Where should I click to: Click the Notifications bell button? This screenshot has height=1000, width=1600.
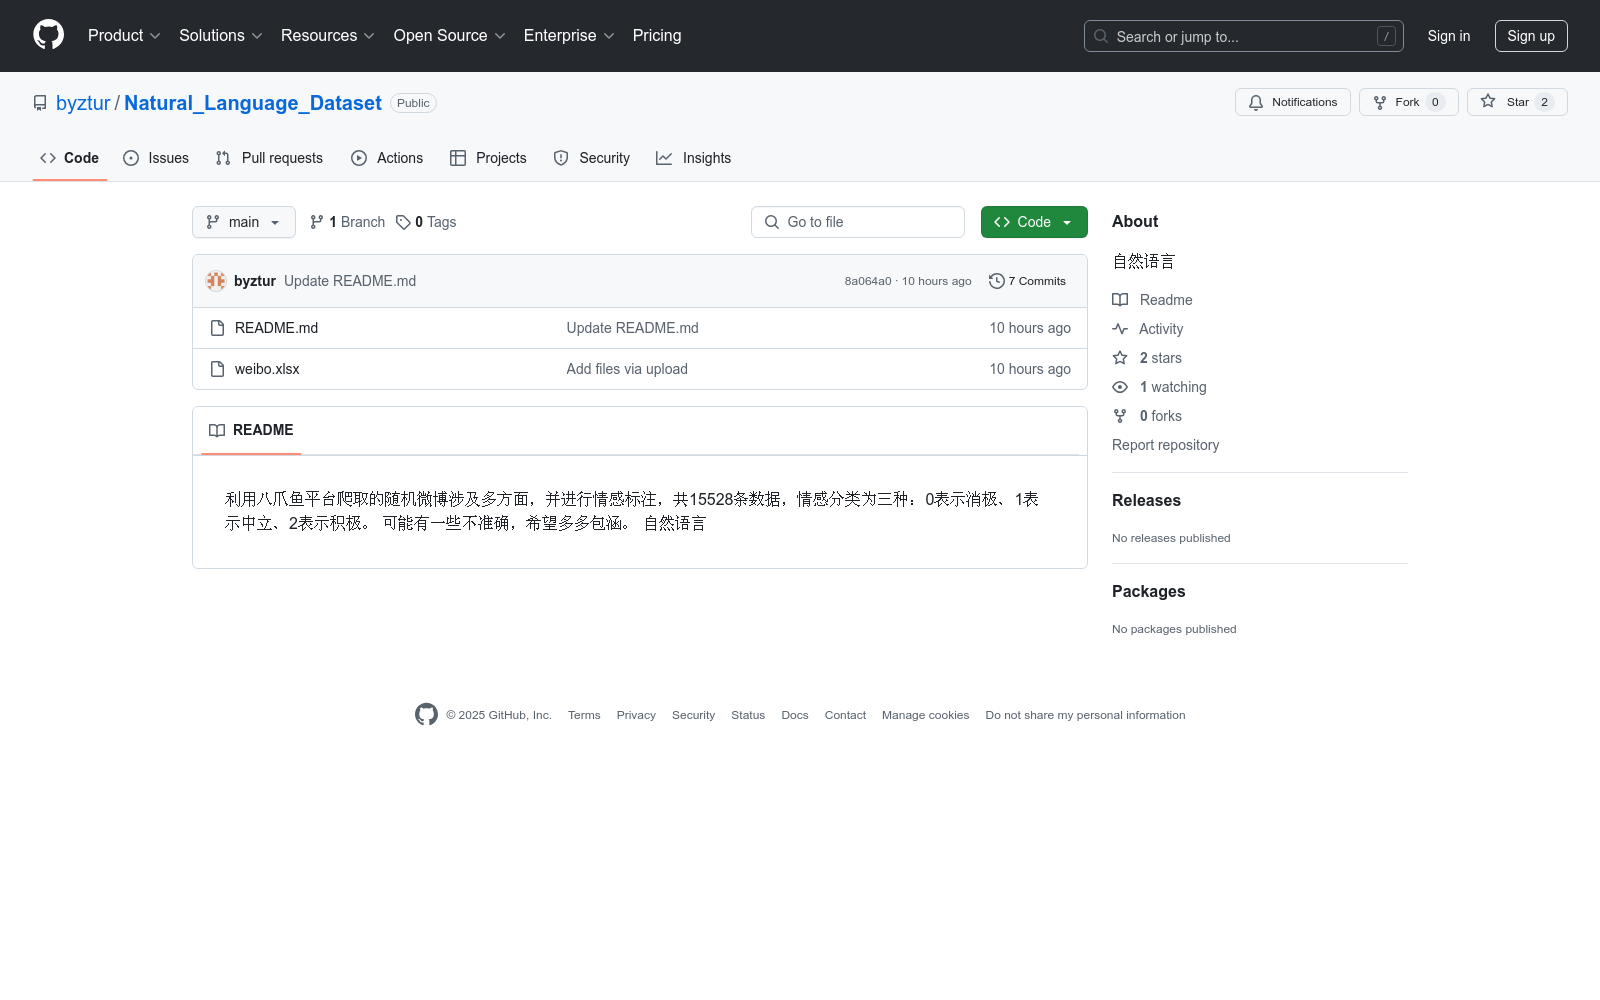pos(1292,102)
